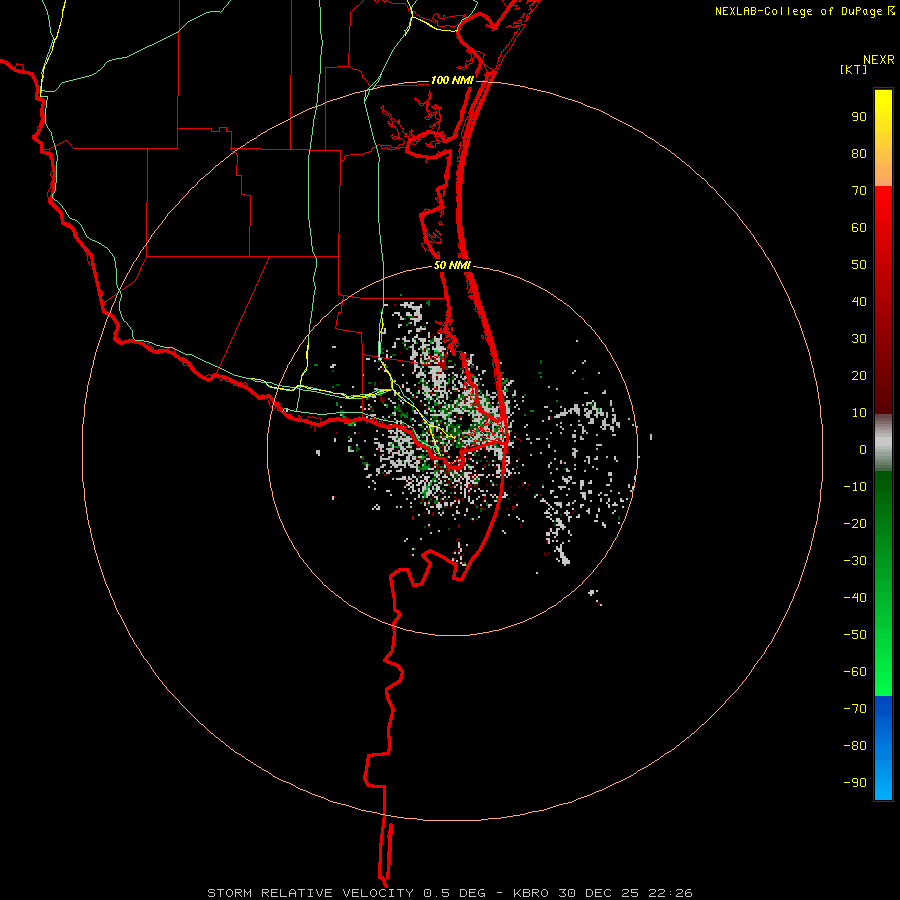The width and height of the screenshot is (900, 900).
Task: Click the -80 value on velocity scale
Action: tap(855, 746)
